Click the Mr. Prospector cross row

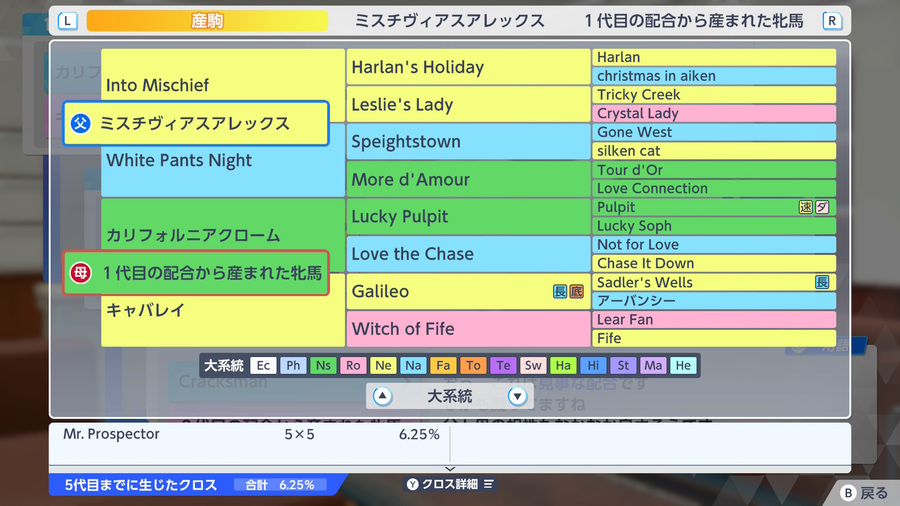tap(251, 434)
